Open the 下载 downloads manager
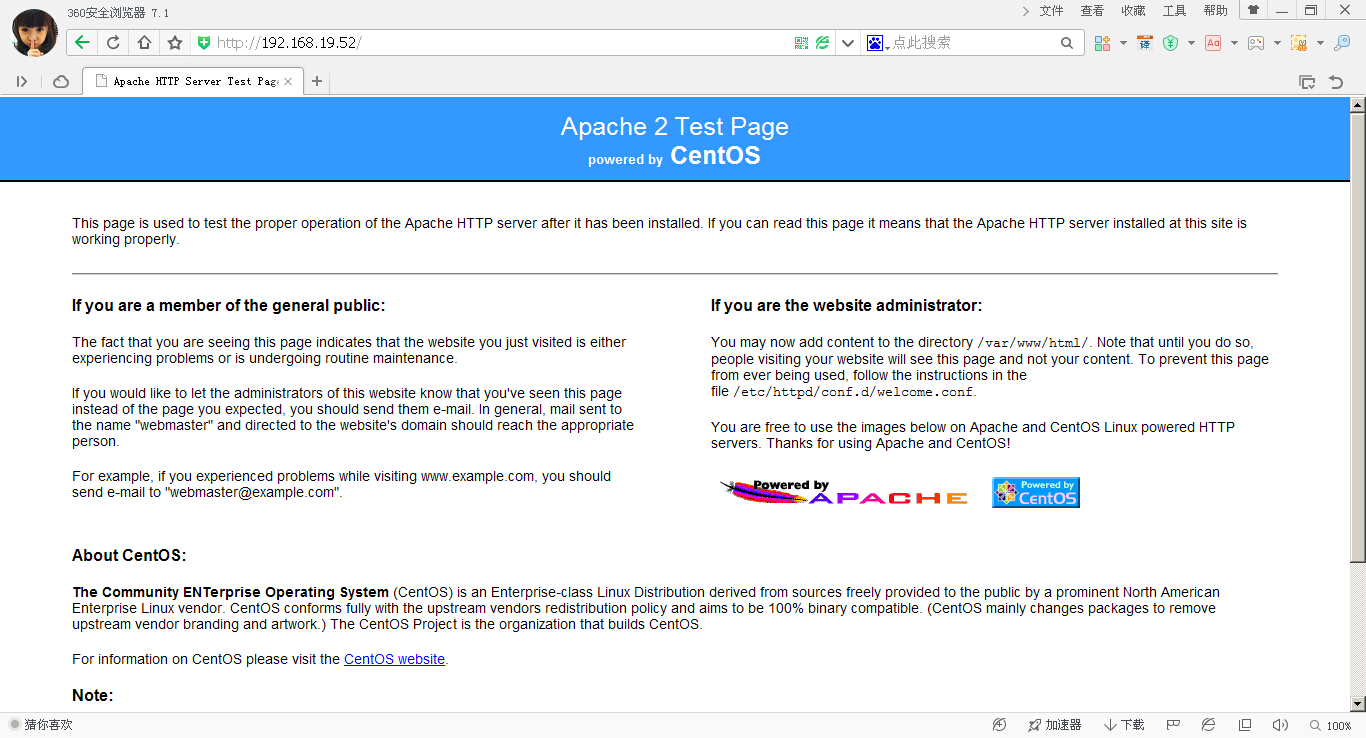This screenshot has width=1366, height=738. coord(1124,725)
